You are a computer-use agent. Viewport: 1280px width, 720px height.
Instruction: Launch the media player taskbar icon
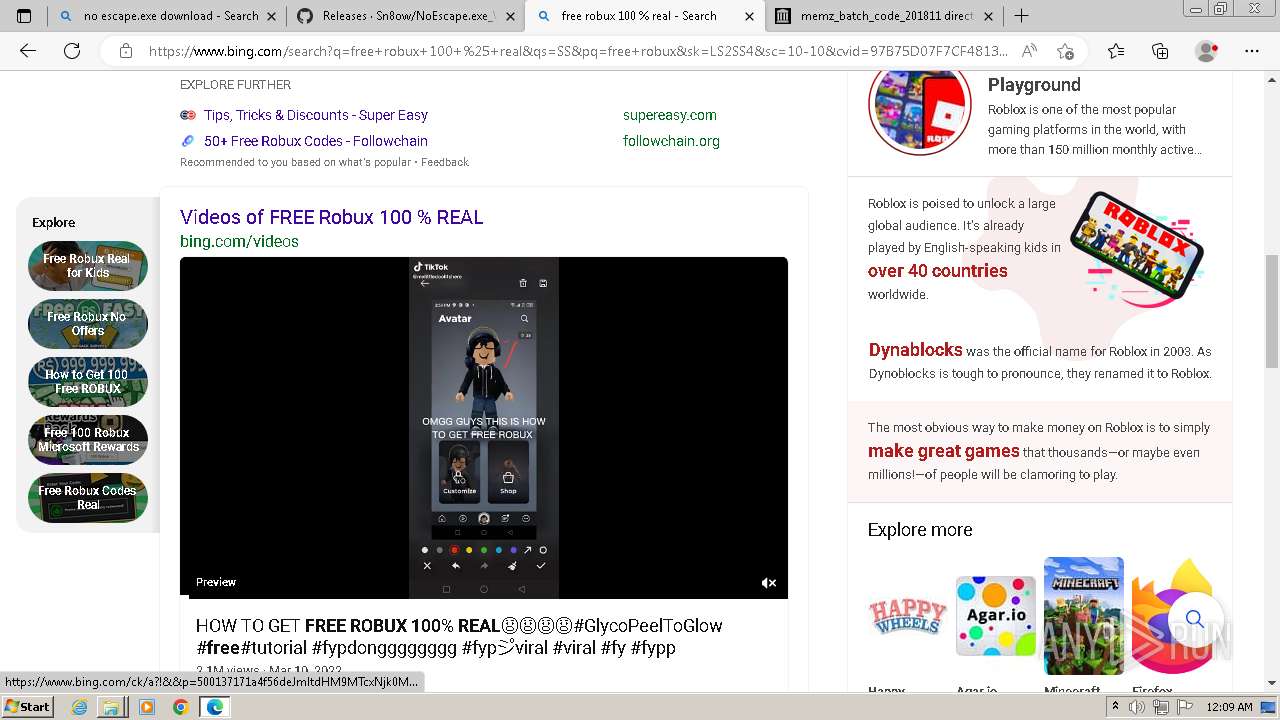(x=147, y=707)
